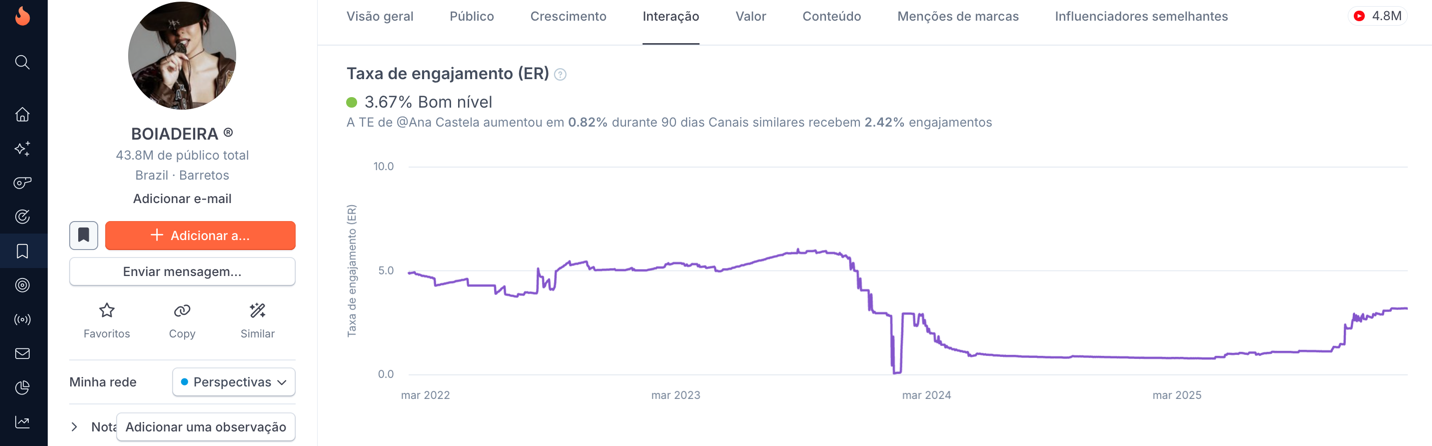
Task: Go to home via sidebar house icon
Action: click(x=22, y=114)
